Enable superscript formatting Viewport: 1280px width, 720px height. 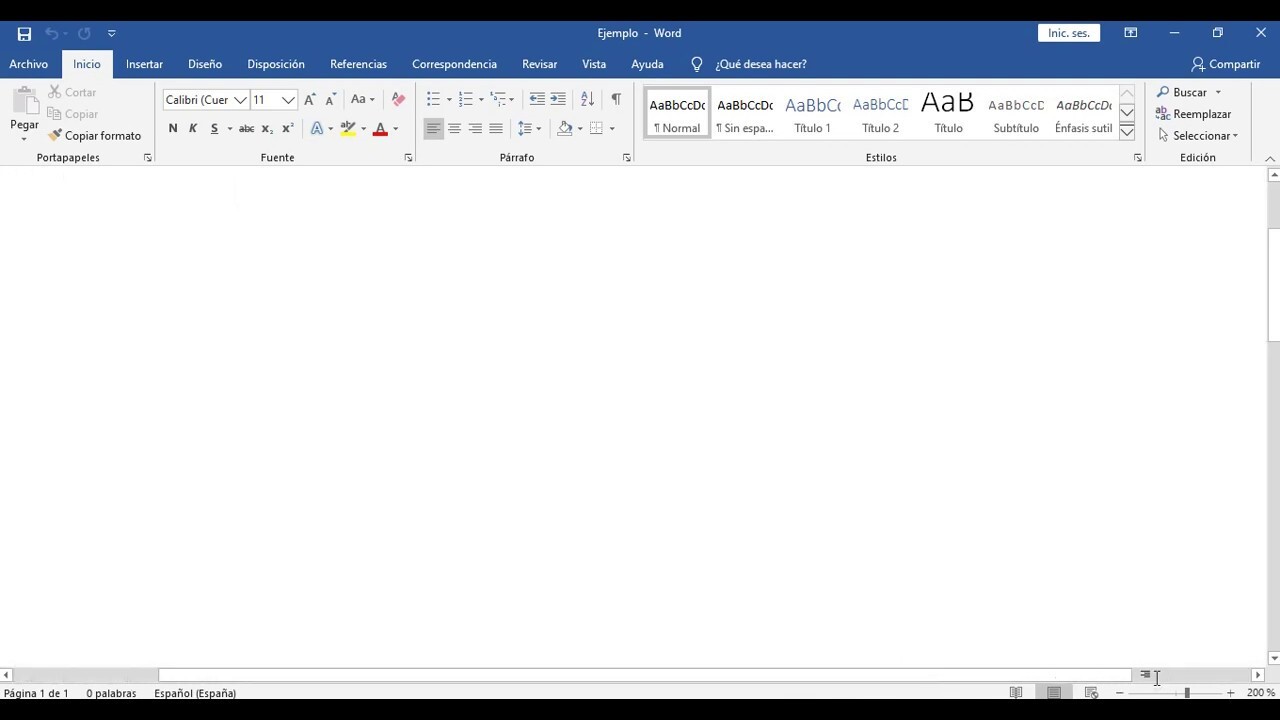287,128
